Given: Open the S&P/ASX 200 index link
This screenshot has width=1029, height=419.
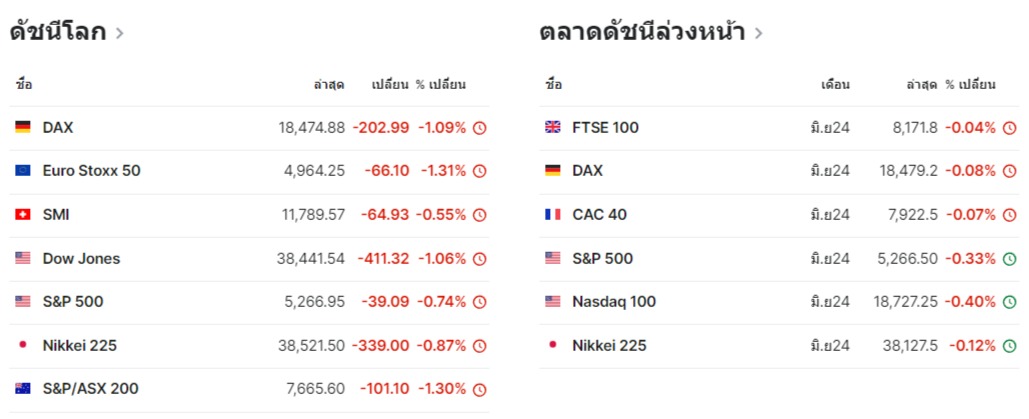Looking at the screenshot, I should (x=90, y=389).
